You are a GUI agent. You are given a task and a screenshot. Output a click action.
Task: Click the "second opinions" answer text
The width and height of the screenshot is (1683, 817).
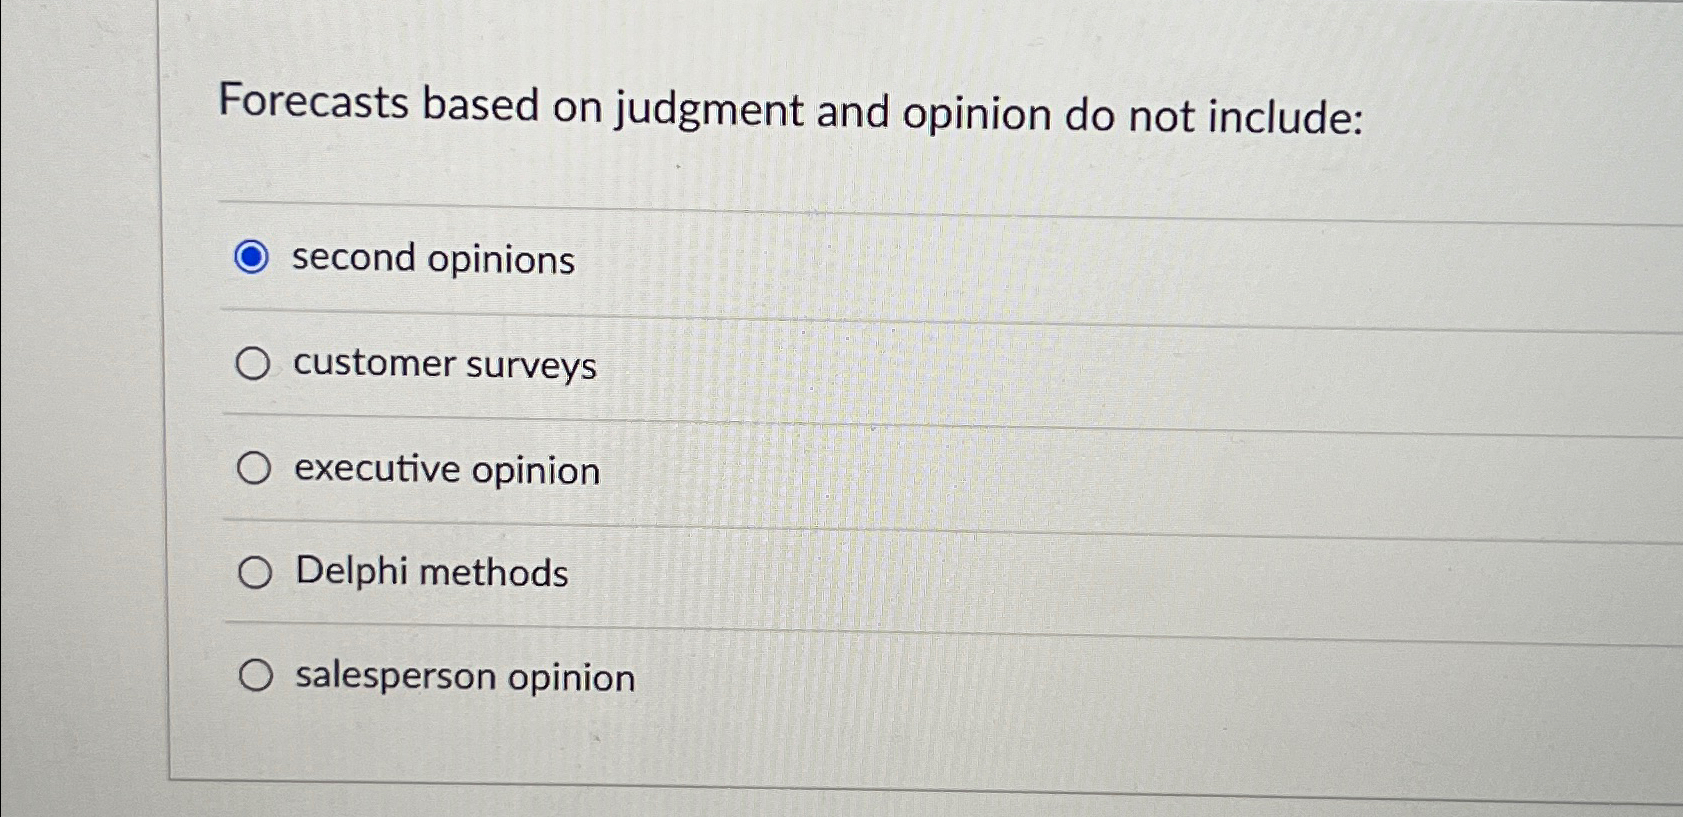point(432,260)
